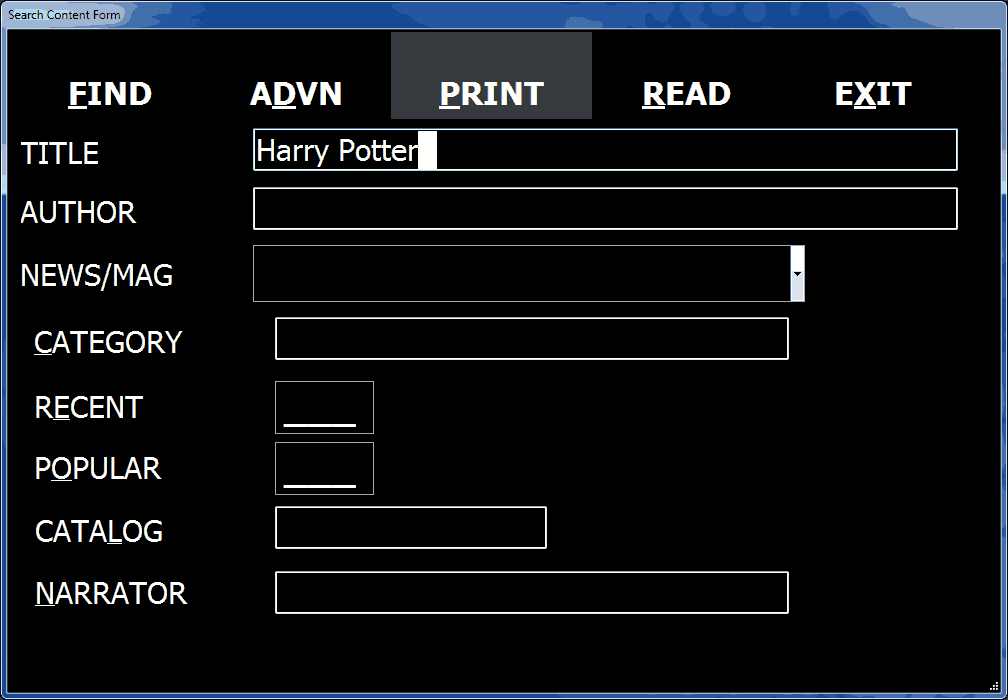Click inside the empty AUTHOR field
Screen dimensions: 1008x700
pyautogui.click(x=604, y=209)
